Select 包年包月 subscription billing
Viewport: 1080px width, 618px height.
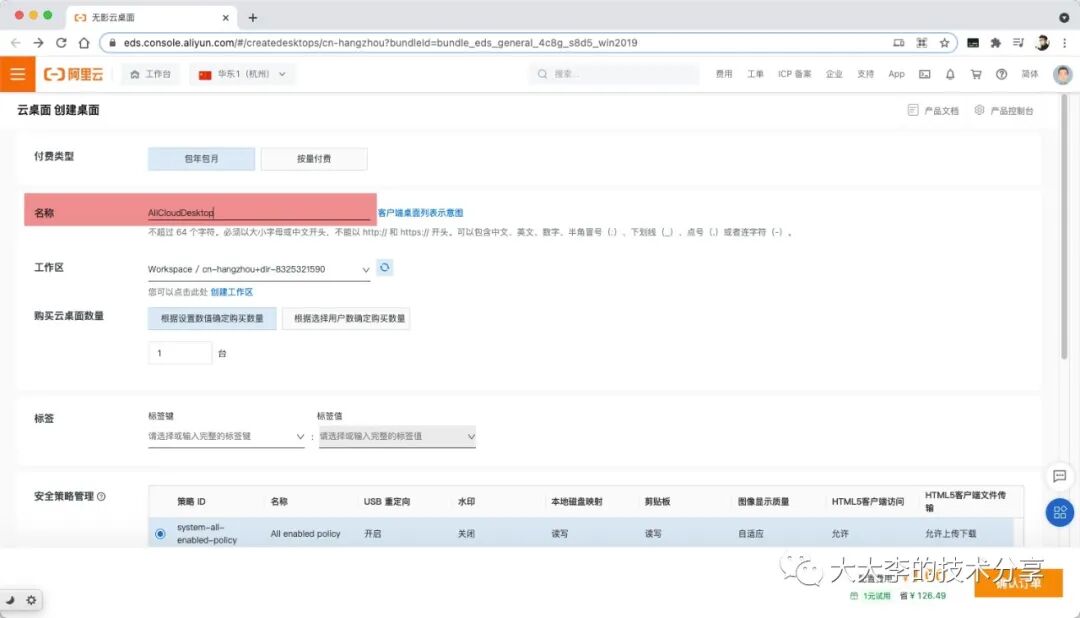[x=201, y=158]
